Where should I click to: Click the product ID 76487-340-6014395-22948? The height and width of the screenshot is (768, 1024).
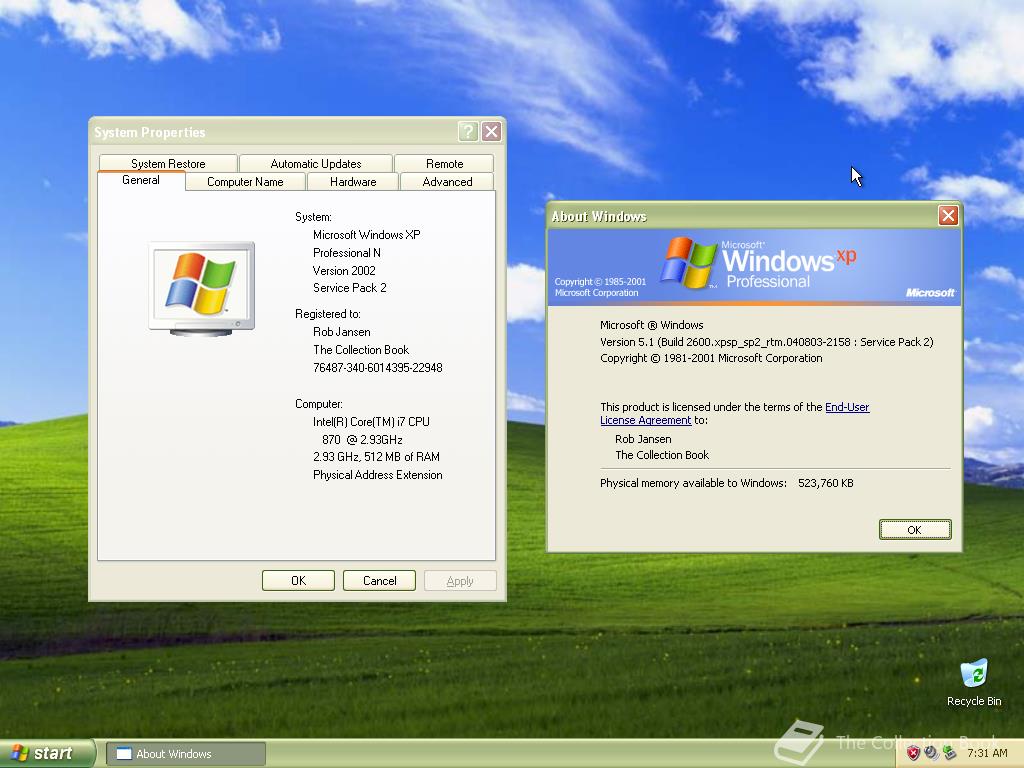pos(377,368)
